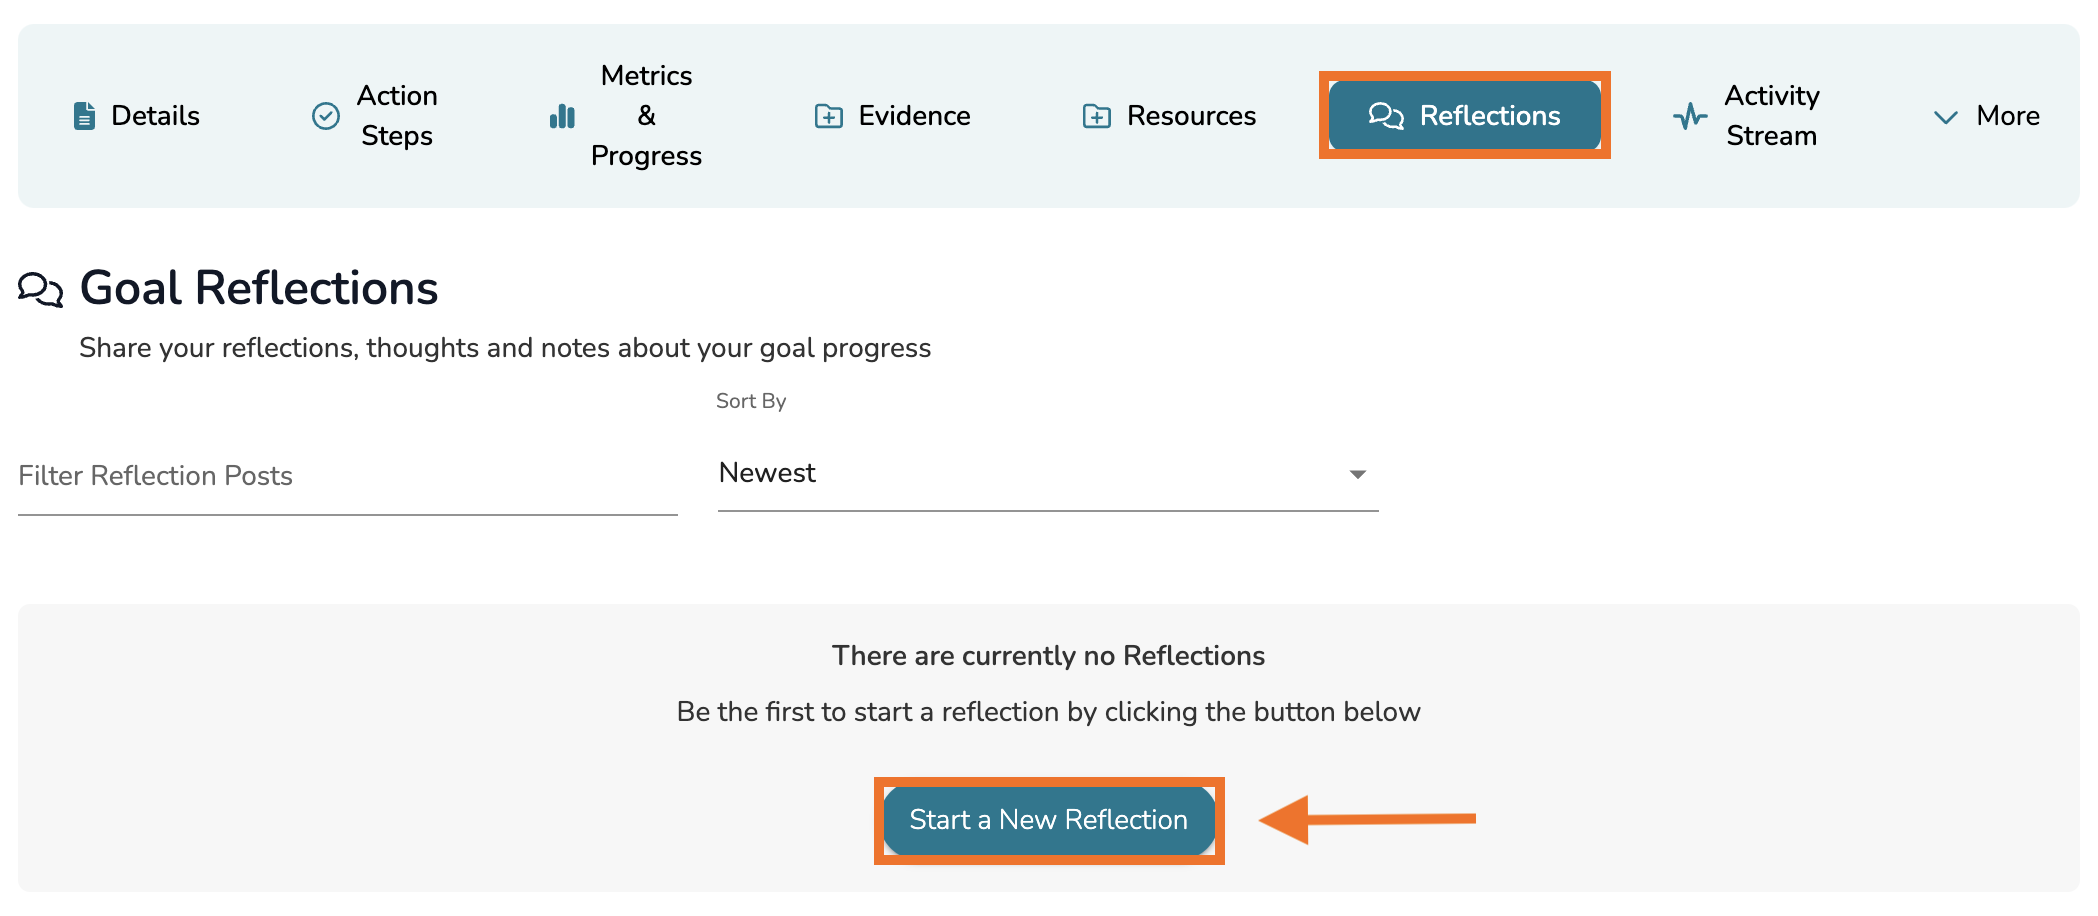Screen dimensions: 2098x916
Task: Focus the Filter Reflection Posts field
Action: pyautogui.click(x=347, y=476)
